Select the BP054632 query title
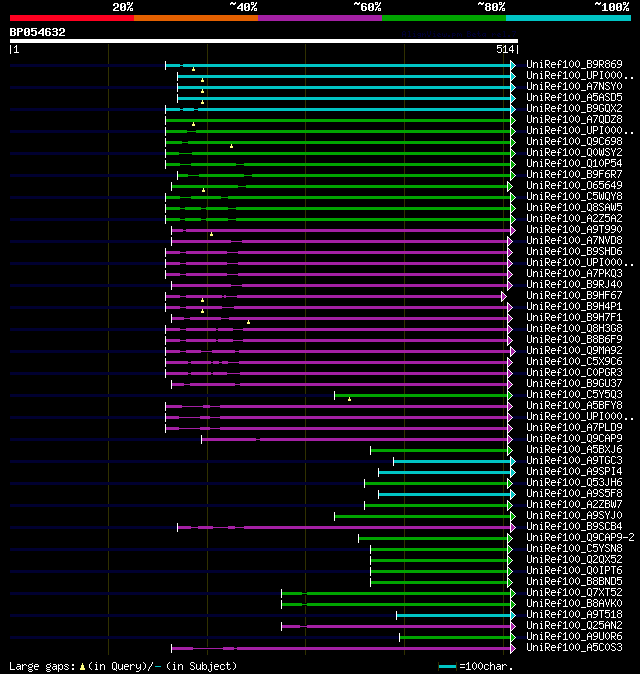The image size is (640, 674). (37, 32)
